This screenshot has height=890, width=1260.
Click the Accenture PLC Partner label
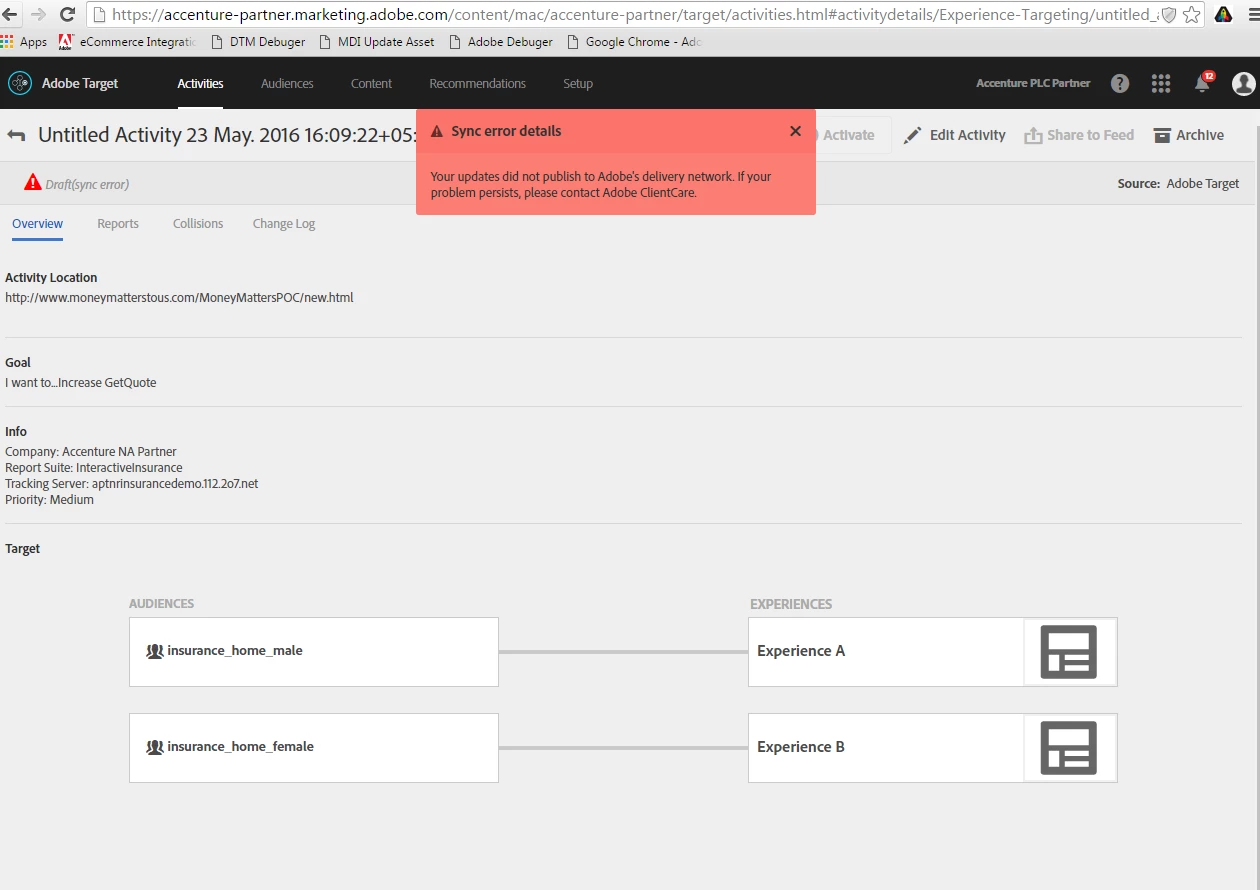[1033, 84]
